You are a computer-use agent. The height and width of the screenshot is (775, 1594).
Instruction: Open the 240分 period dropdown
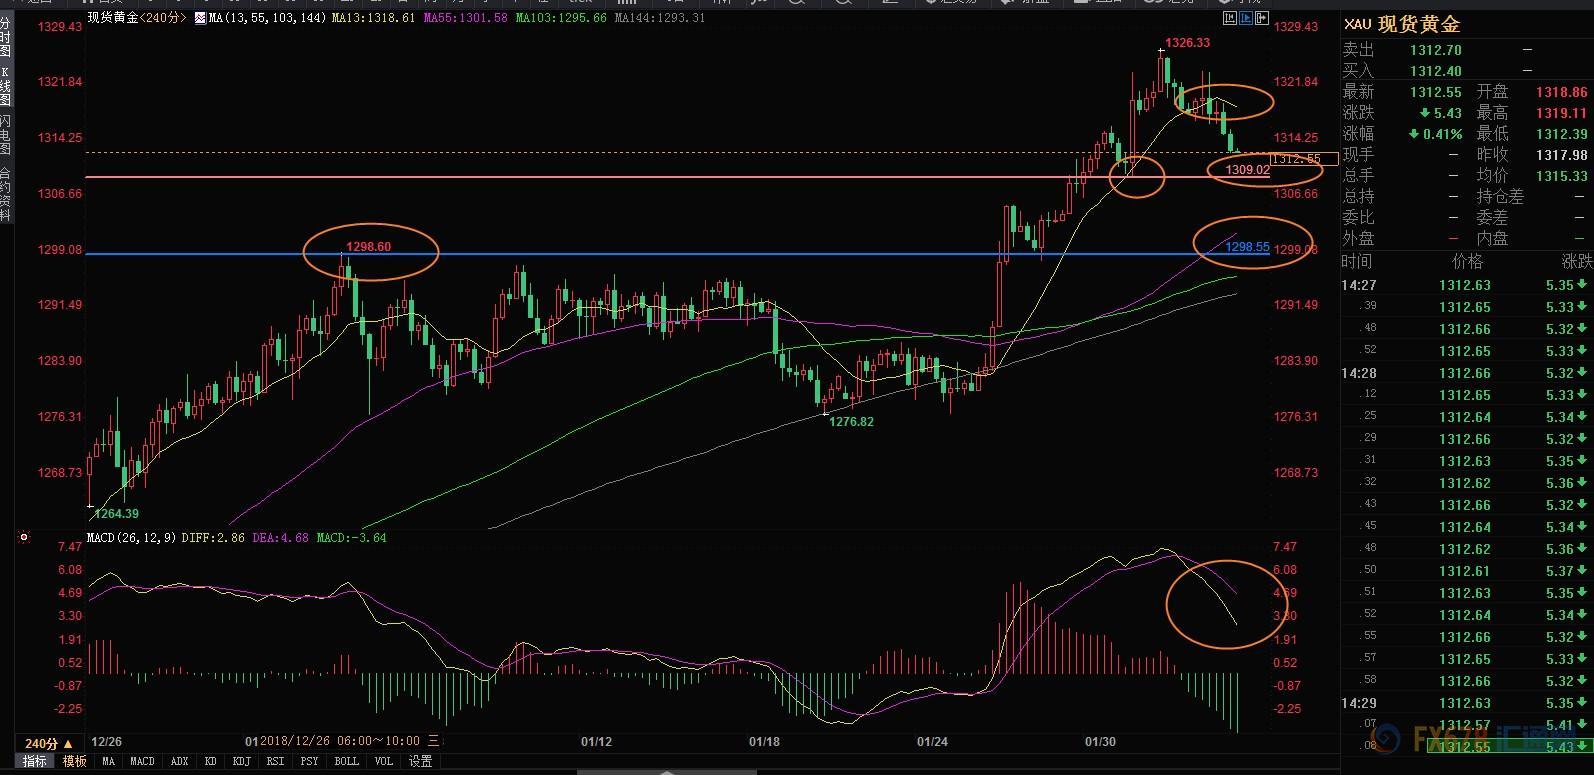(48, 744)
